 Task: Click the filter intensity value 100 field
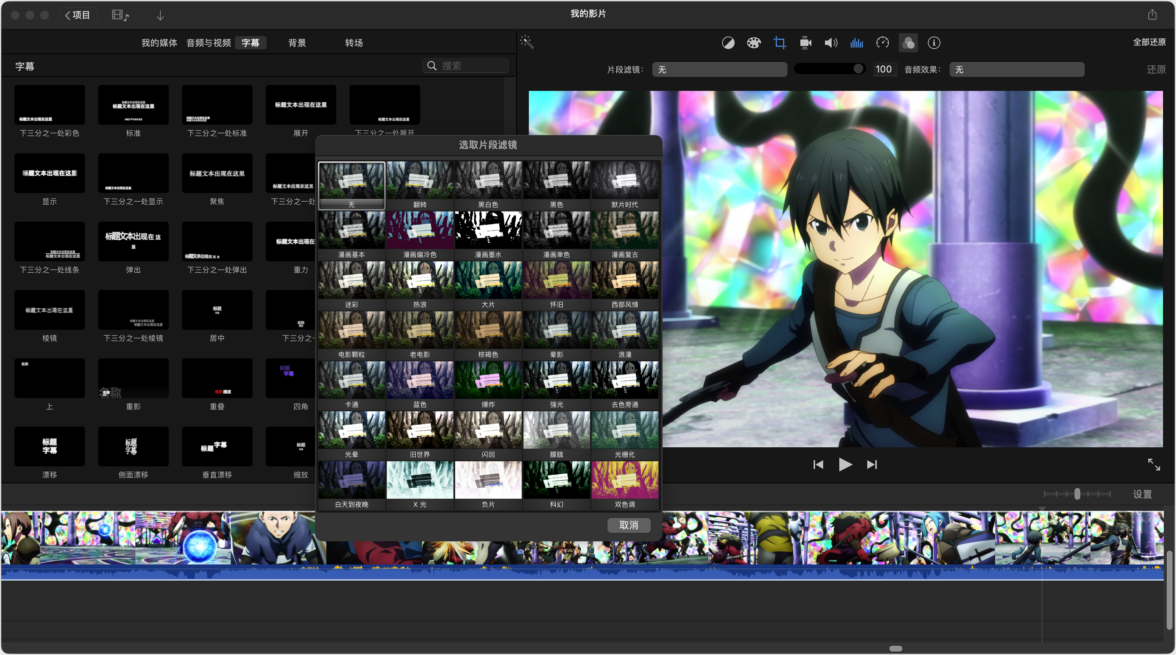[x=884, y=69]
